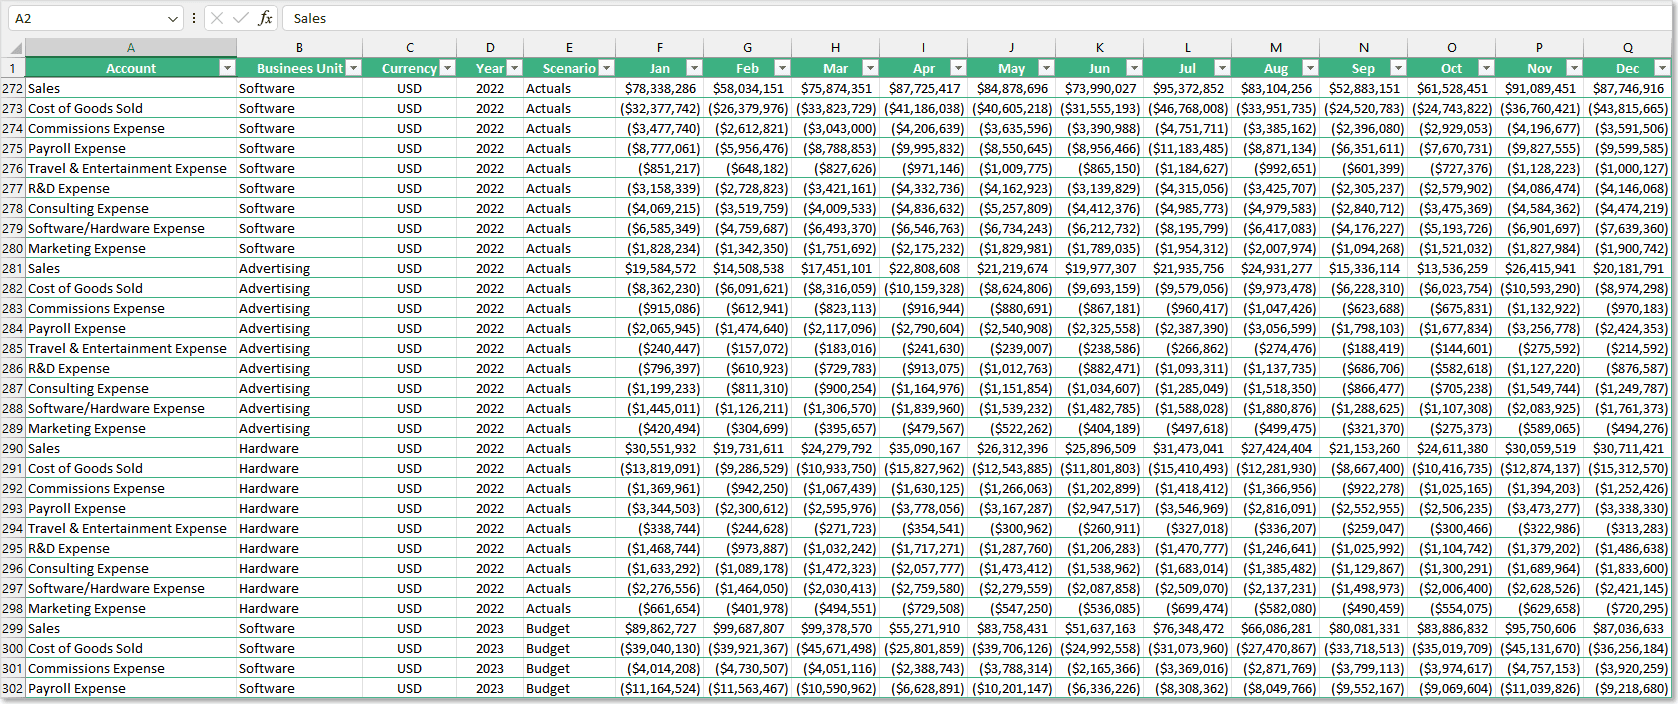Open the Name Box dropdown arrow

click(x=173, y=18)
